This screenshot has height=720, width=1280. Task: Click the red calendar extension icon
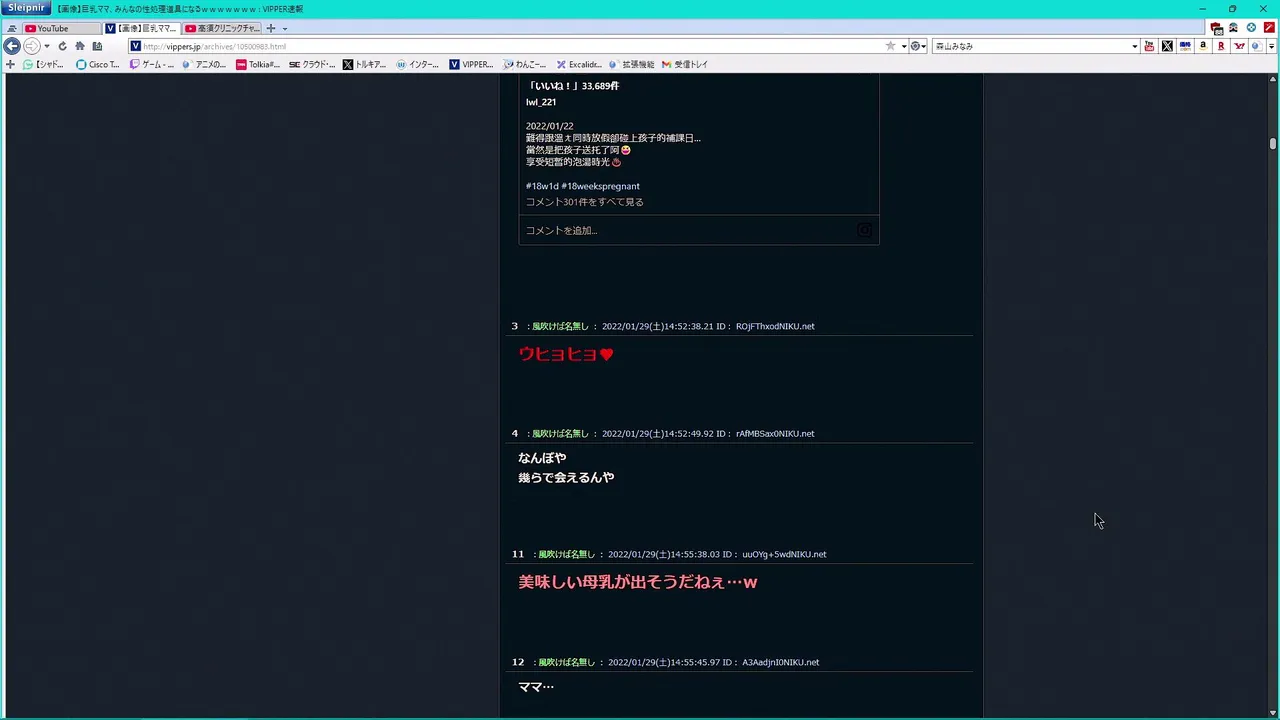(1216, 28)
